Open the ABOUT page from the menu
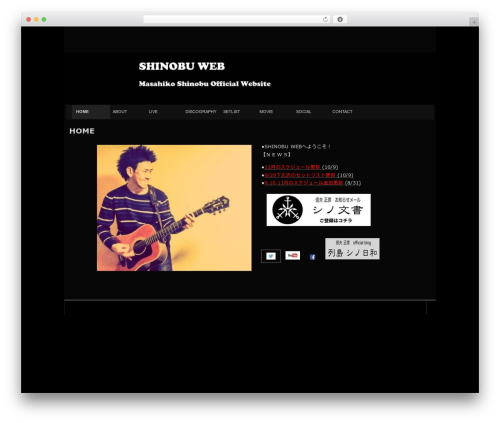The width and height of the screenshot is (500, 423). (x=120, y=112)
